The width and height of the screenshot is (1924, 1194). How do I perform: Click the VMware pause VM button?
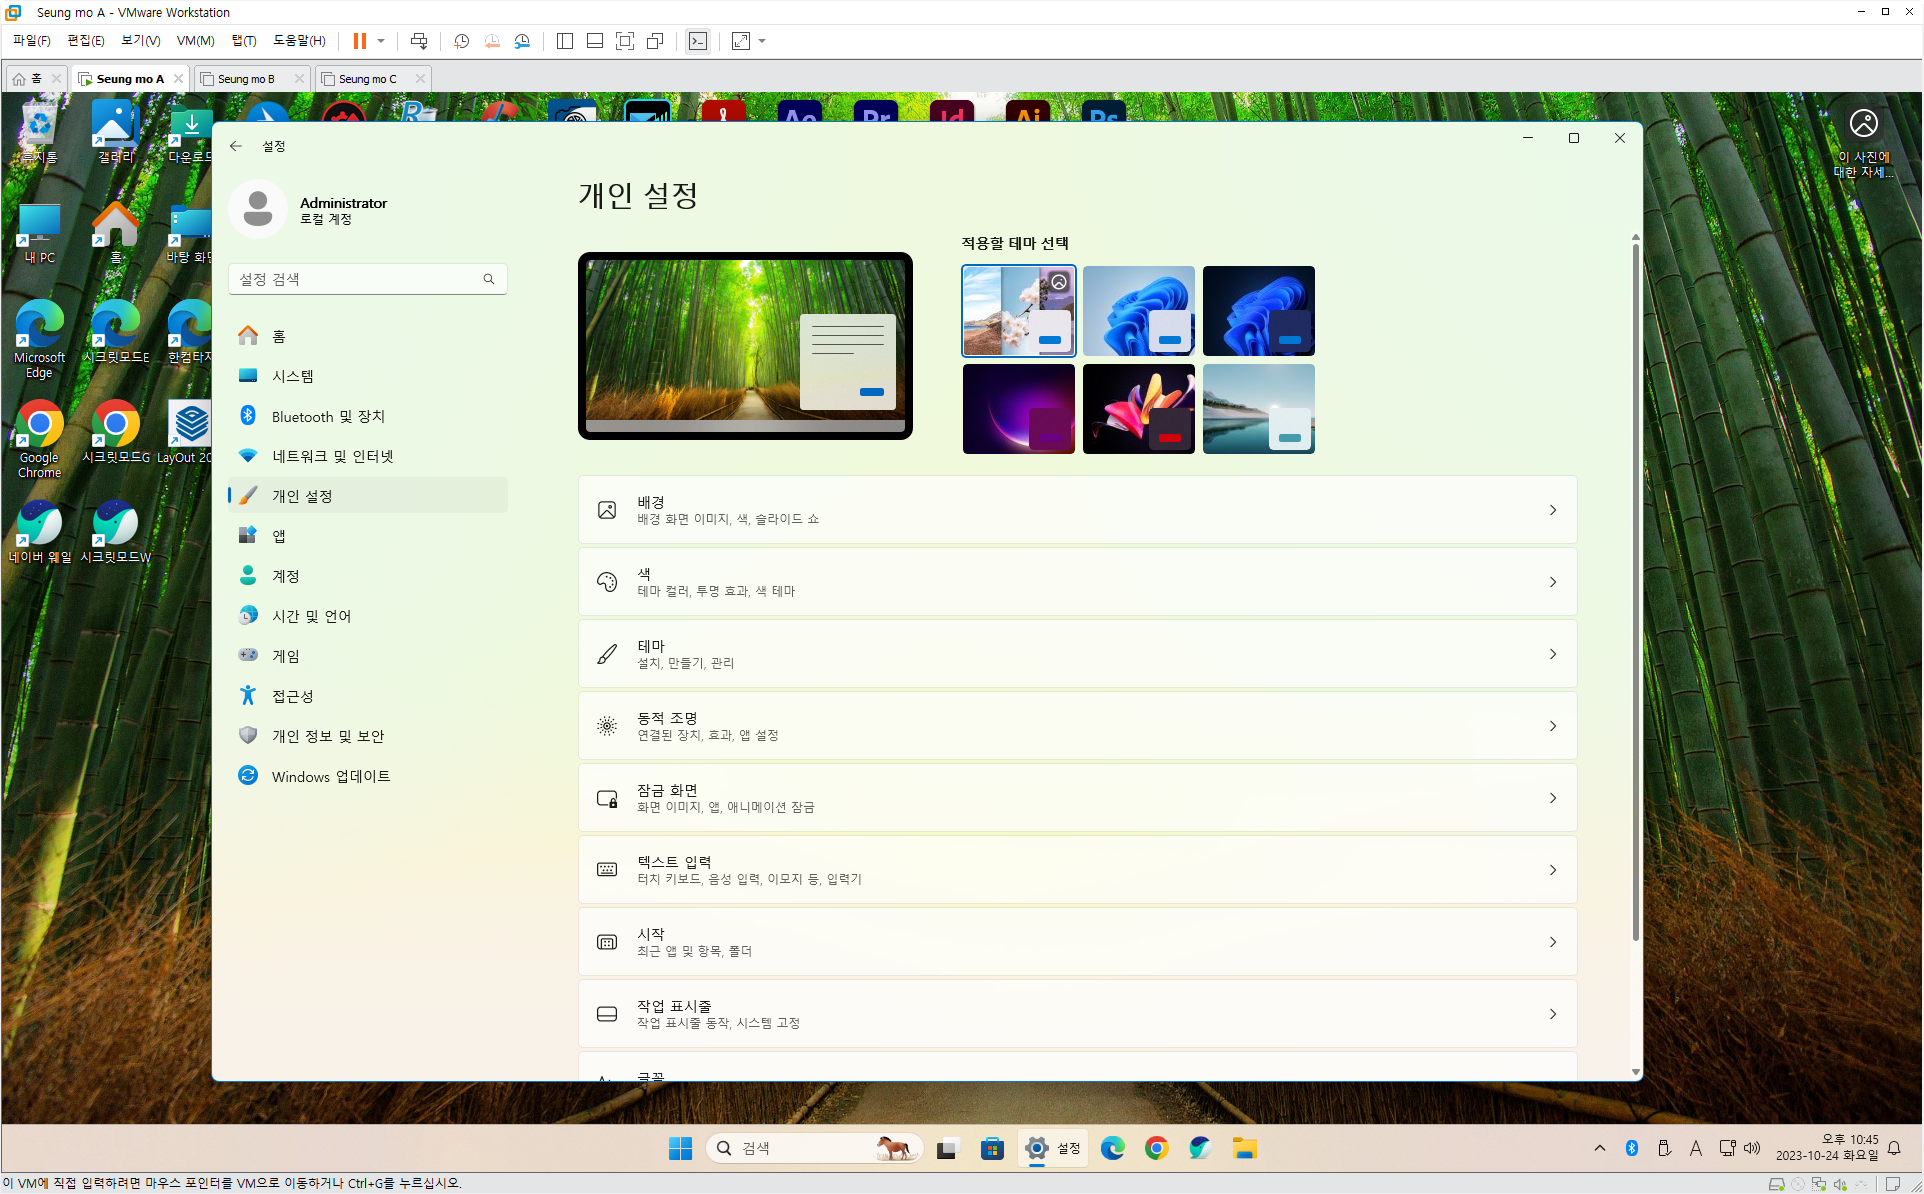pyautogui.click(x=360, y=41)
